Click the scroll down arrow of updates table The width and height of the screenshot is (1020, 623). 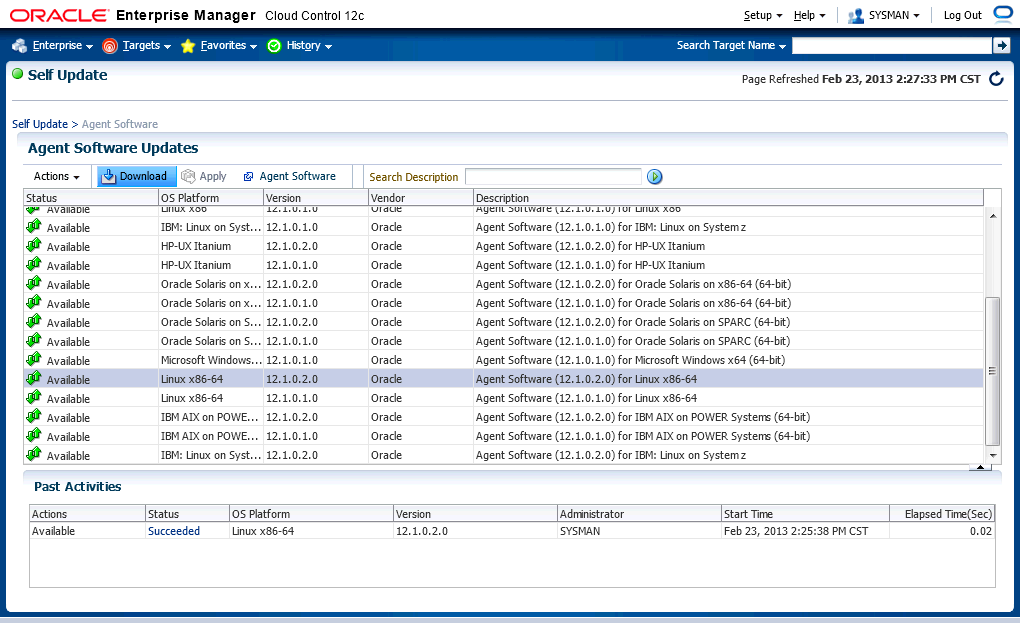point(993,455)
